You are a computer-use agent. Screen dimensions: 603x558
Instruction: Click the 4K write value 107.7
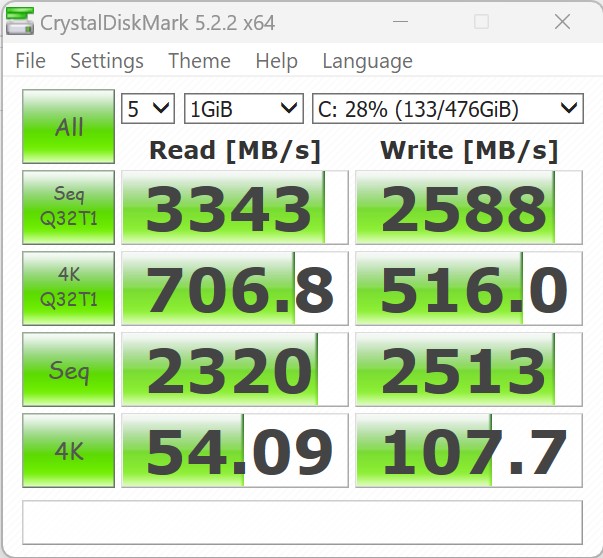pyautogui.click(x=469, y=451)
